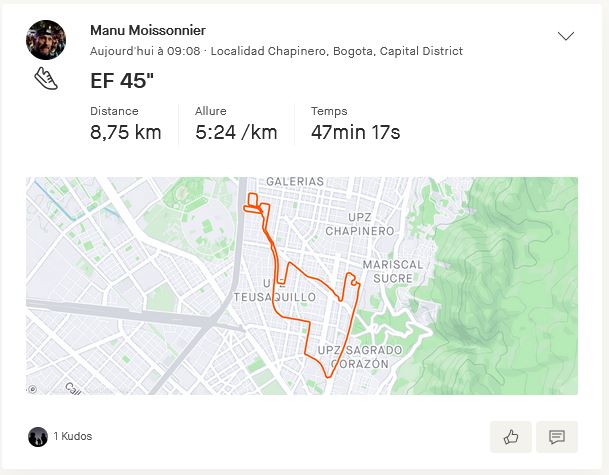Click the UPZ Sagrado Corazón map label
This screenshot has width=609, height=475.
pyautogui.click(x=360, y=357)
